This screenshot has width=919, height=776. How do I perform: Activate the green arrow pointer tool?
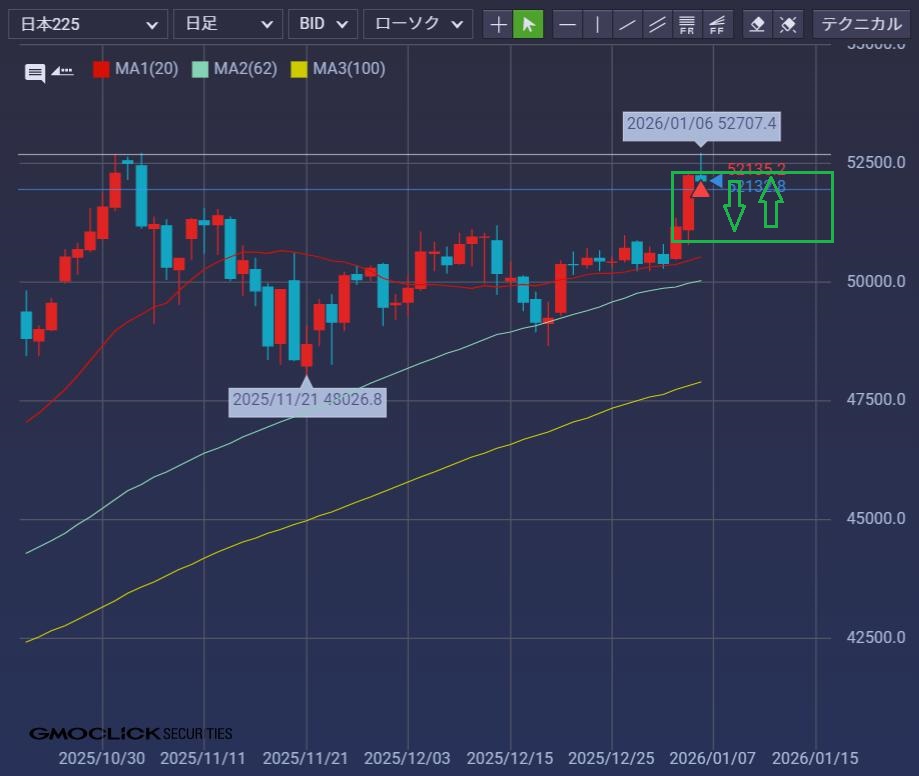[528, 24]
